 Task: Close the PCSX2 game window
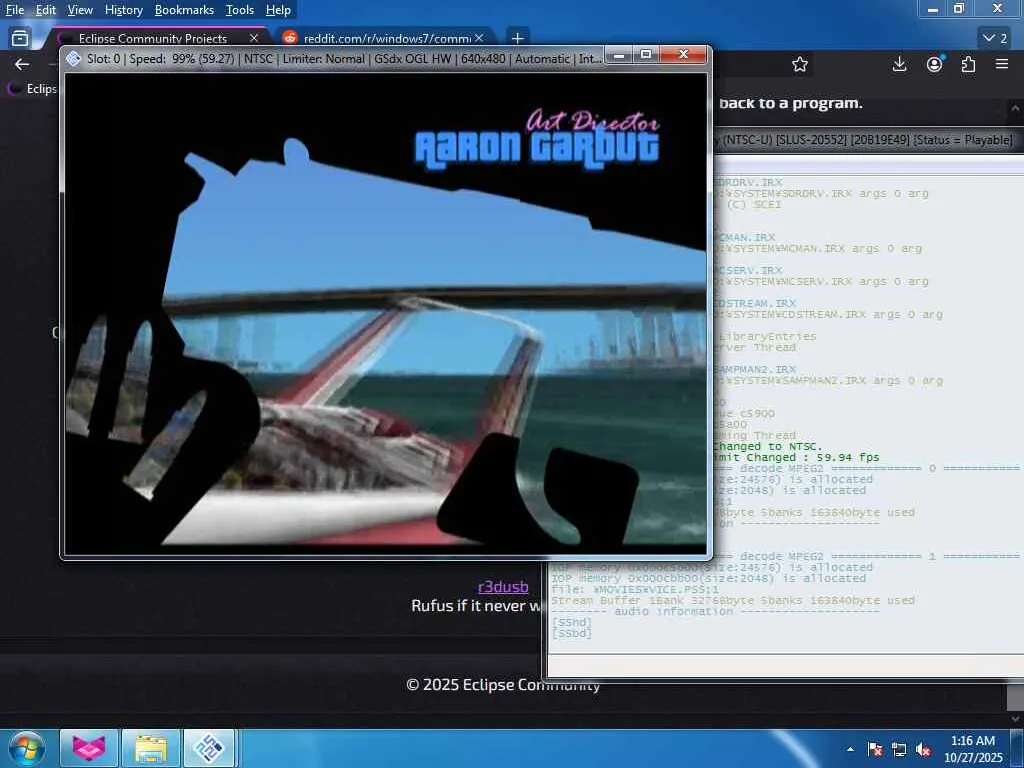click(683, 55)
